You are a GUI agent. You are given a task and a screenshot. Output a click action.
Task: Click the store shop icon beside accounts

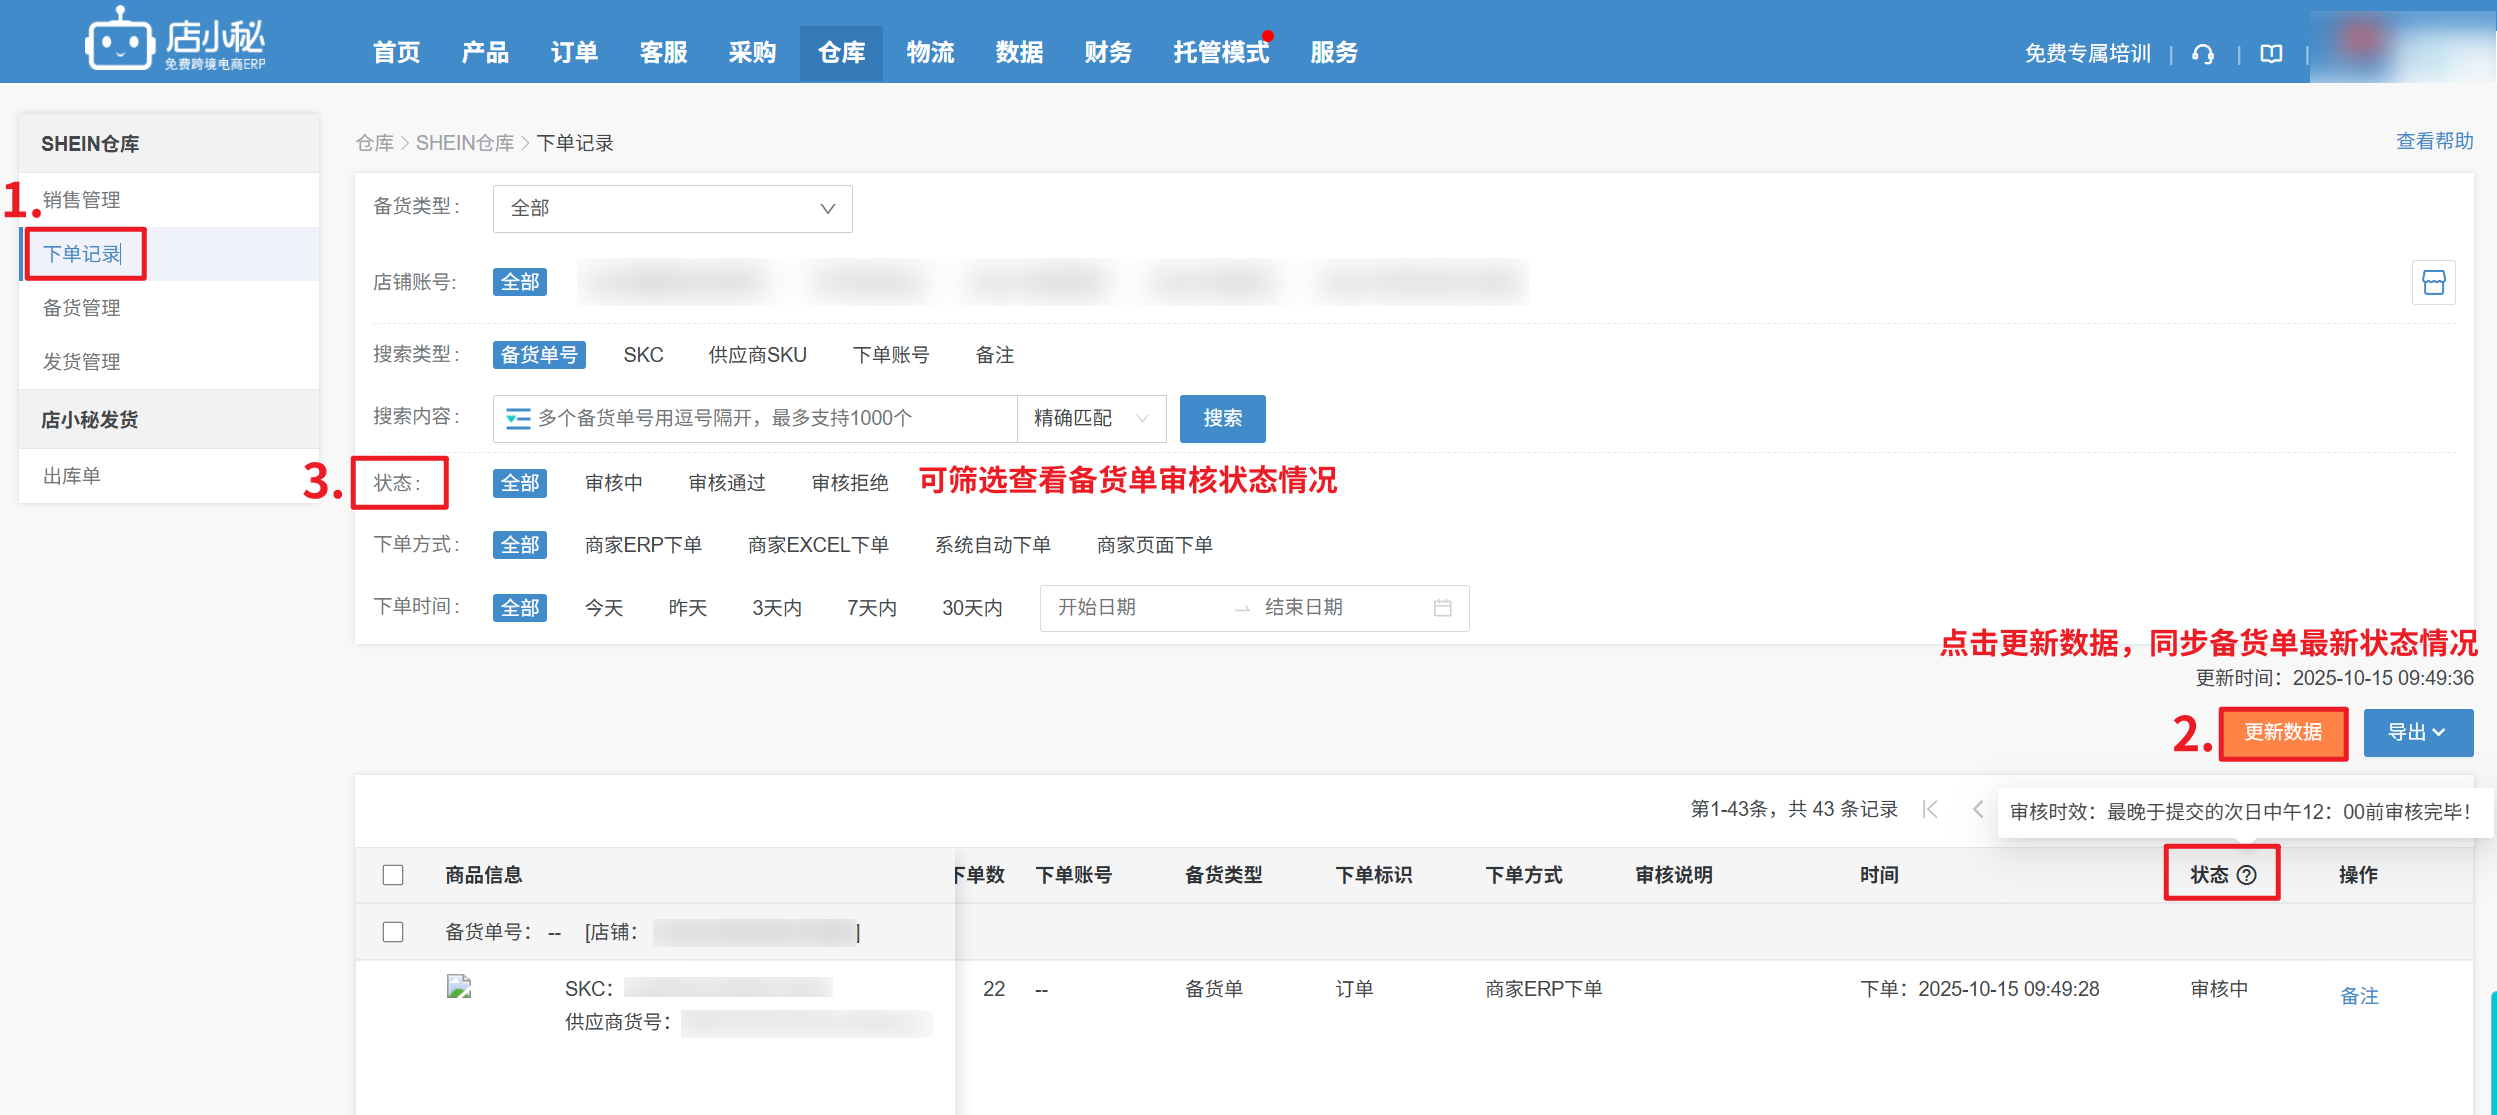pos(2433,283)
